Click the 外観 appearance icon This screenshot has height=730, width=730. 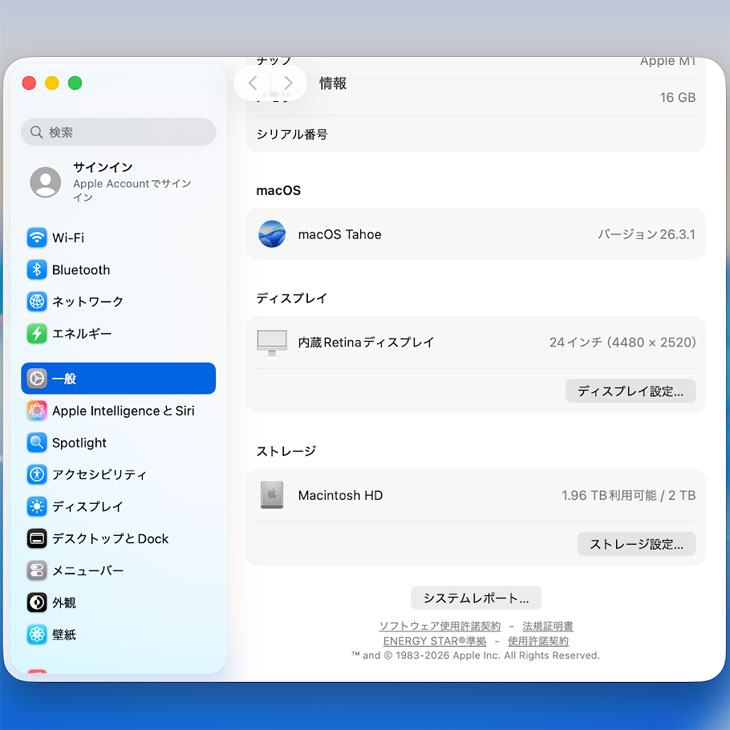[37, 603]
